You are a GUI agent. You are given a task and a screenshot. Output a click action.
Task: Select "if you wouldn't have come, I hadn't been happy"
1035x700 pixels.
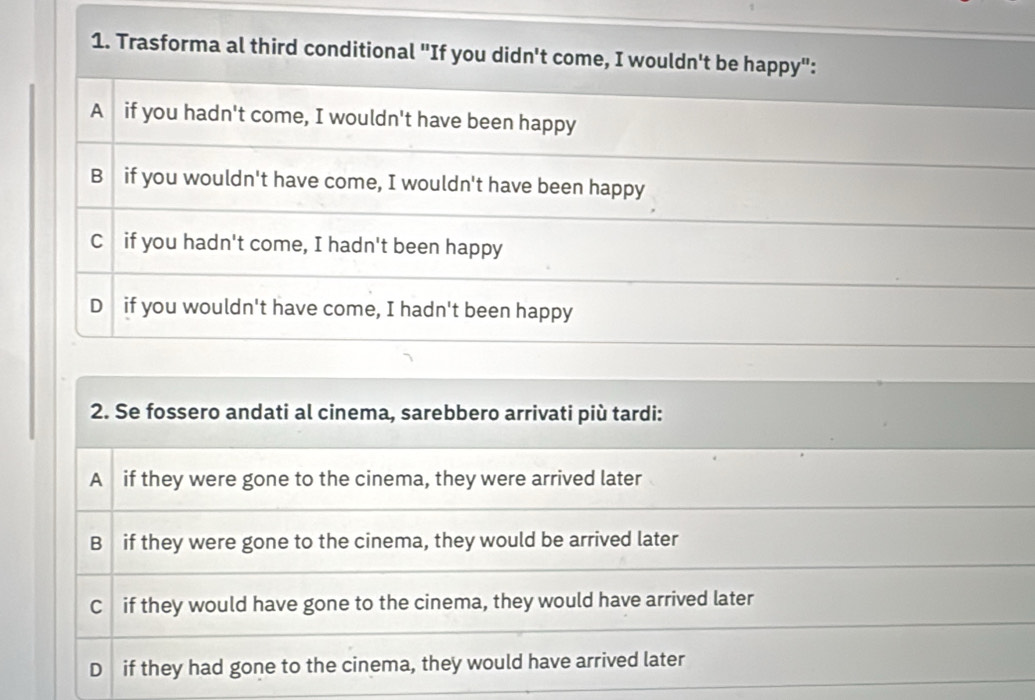coord(348,309)
